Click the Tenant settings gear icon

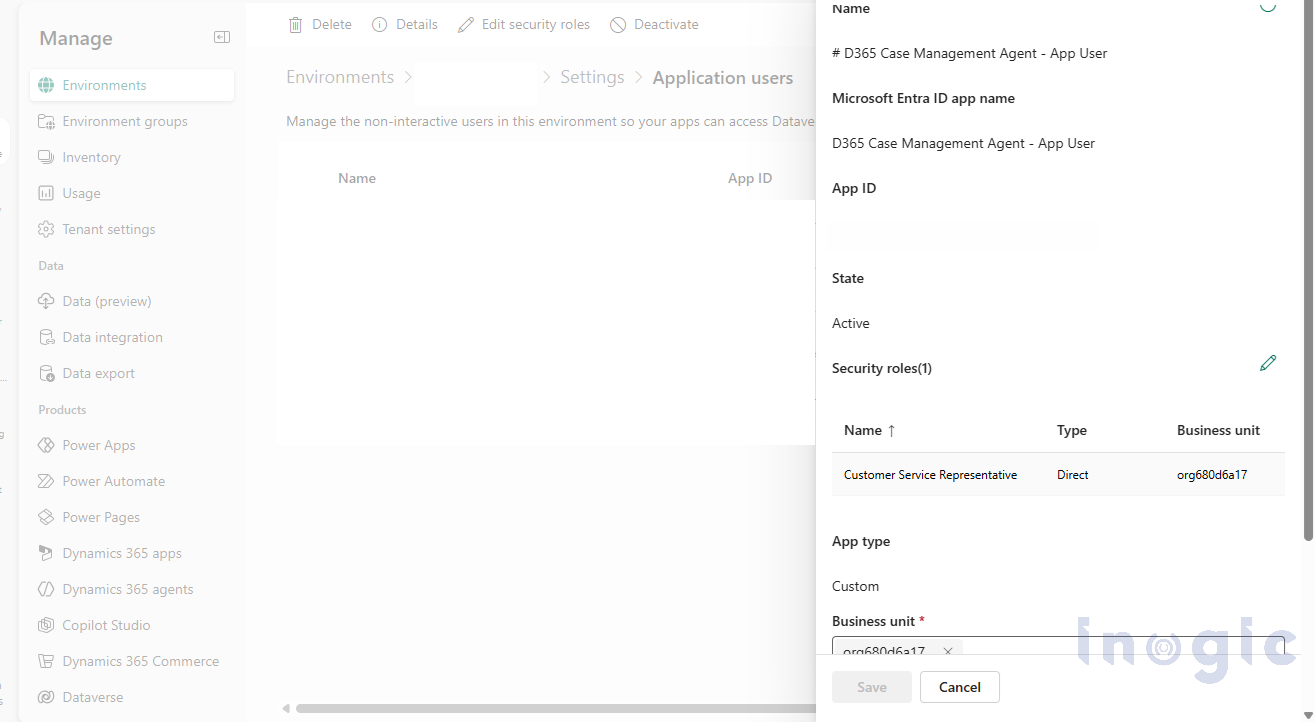pyautogui.click(x=46, y=229)
